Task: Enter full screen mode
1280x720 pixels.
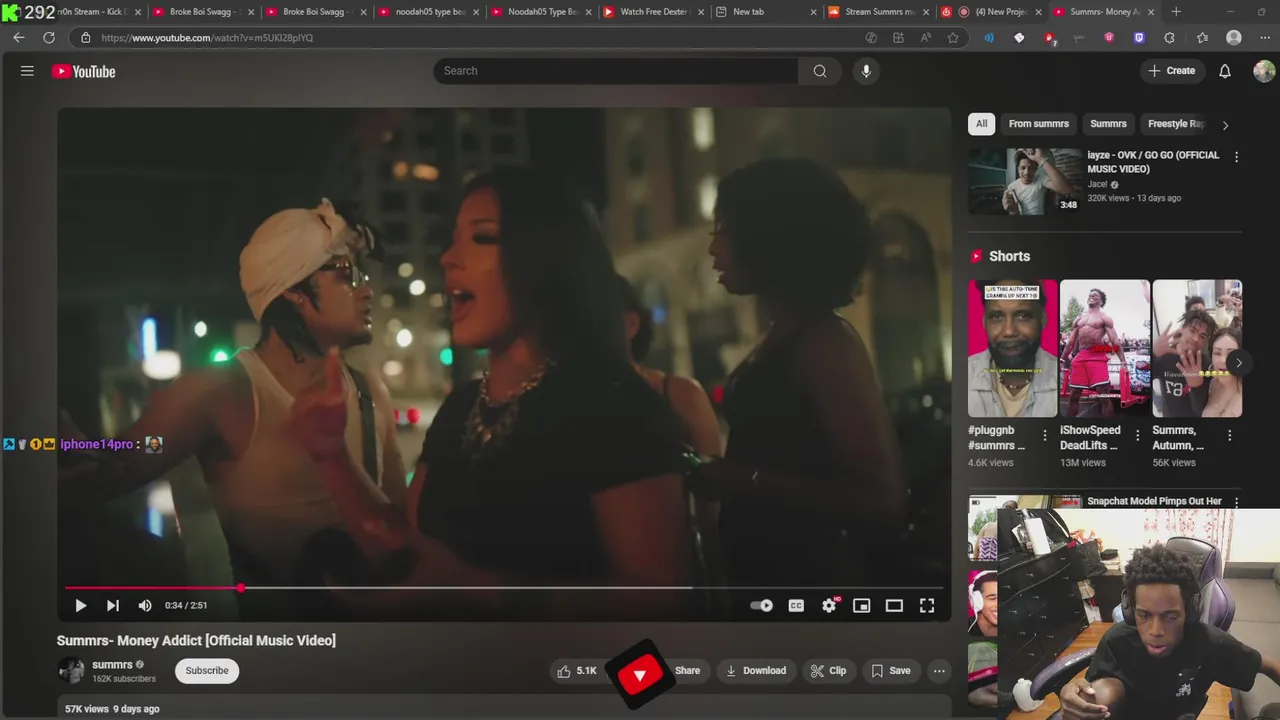Action: coord(927,605)
